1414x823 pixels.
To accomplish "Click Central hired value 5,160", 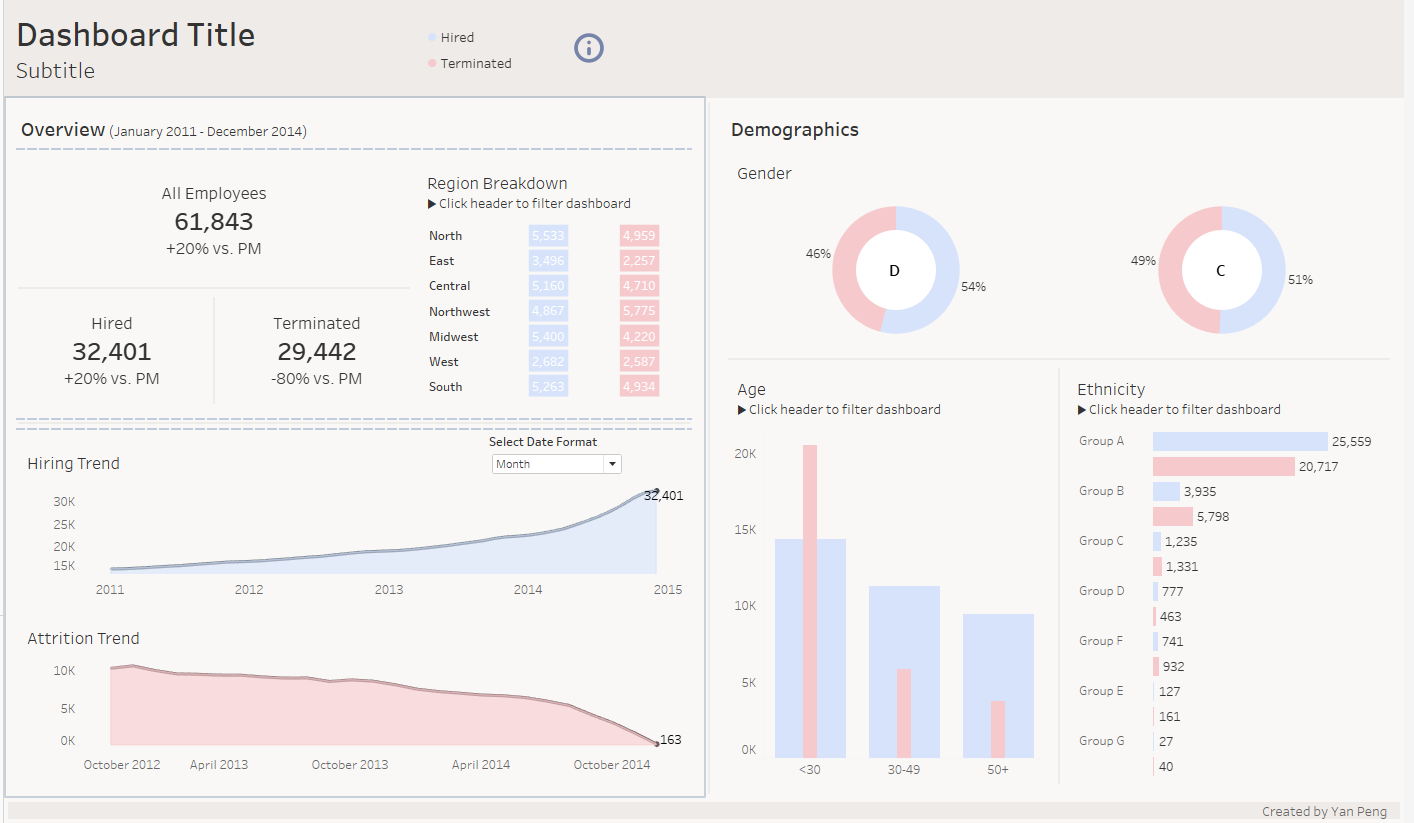I will pyautogui.click(x=548, y=286).
